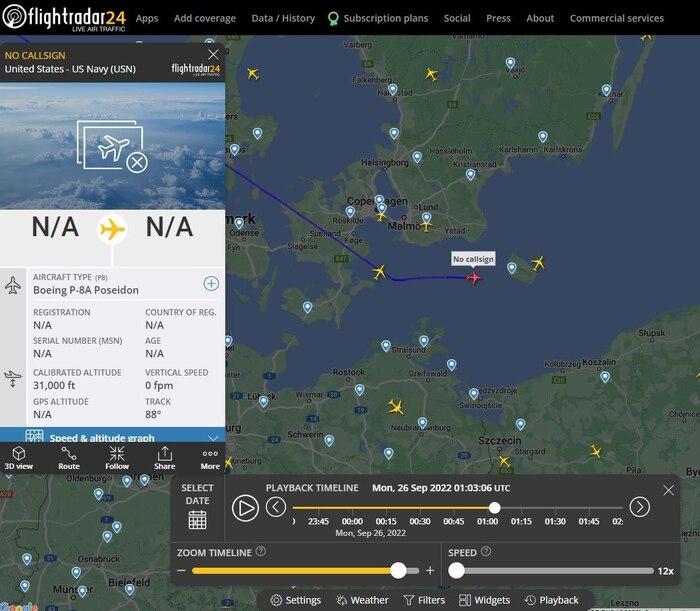Viewport: 700px width, 611px height.
Task: Click the yellow plane icon between N/A airports
Action: tap(112, 229)
